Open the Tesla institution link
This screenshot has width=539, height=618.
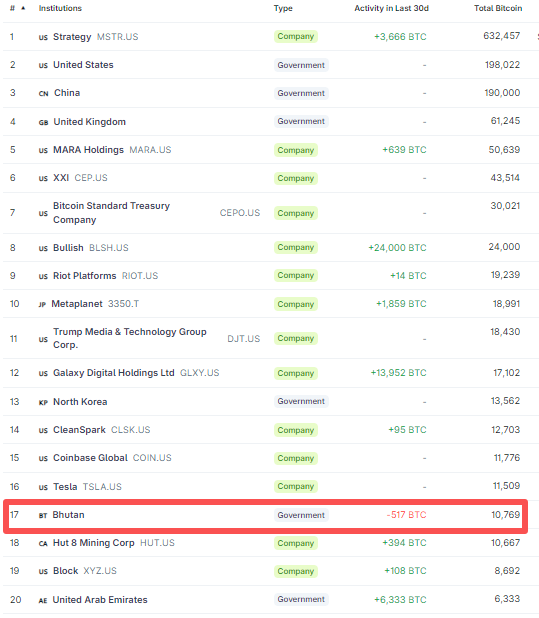click(x=65, y=487)
